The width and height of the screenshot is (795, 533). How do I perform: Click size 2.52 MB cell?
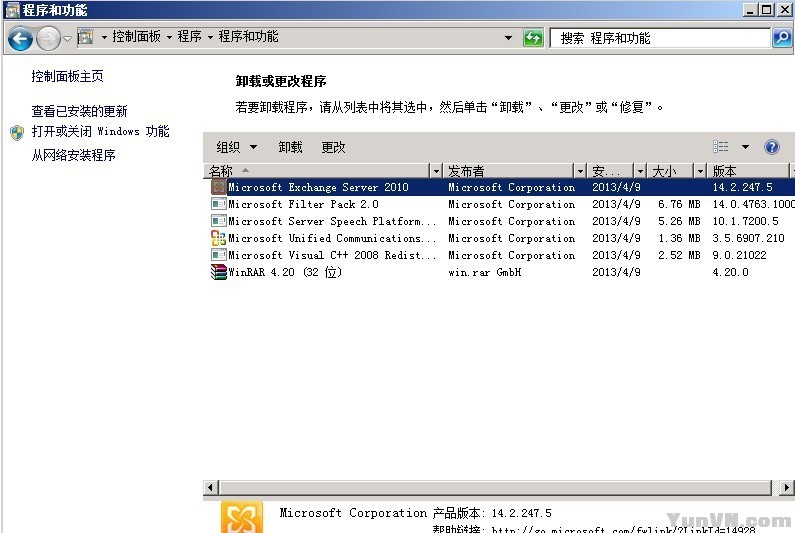[x=679, y=255]
